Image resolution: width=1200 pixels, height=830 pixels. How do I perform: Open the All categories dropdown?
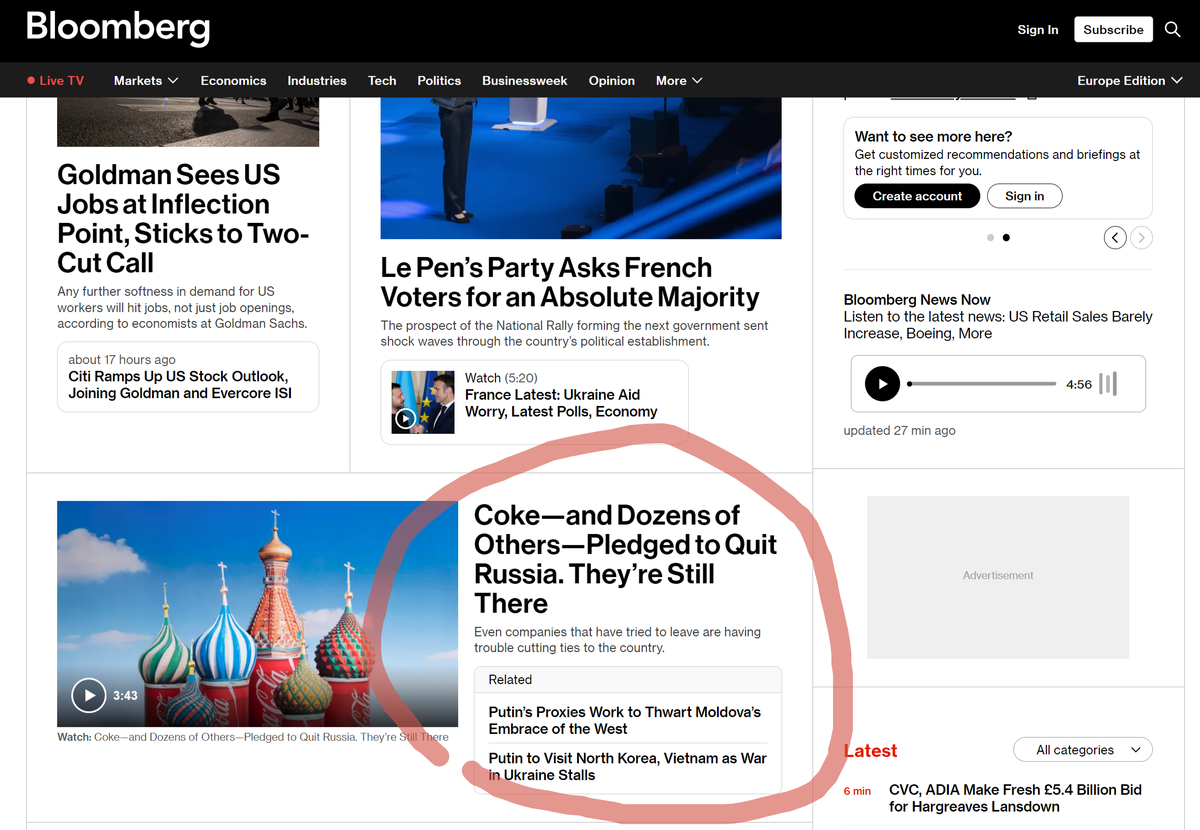(1083, 750)
